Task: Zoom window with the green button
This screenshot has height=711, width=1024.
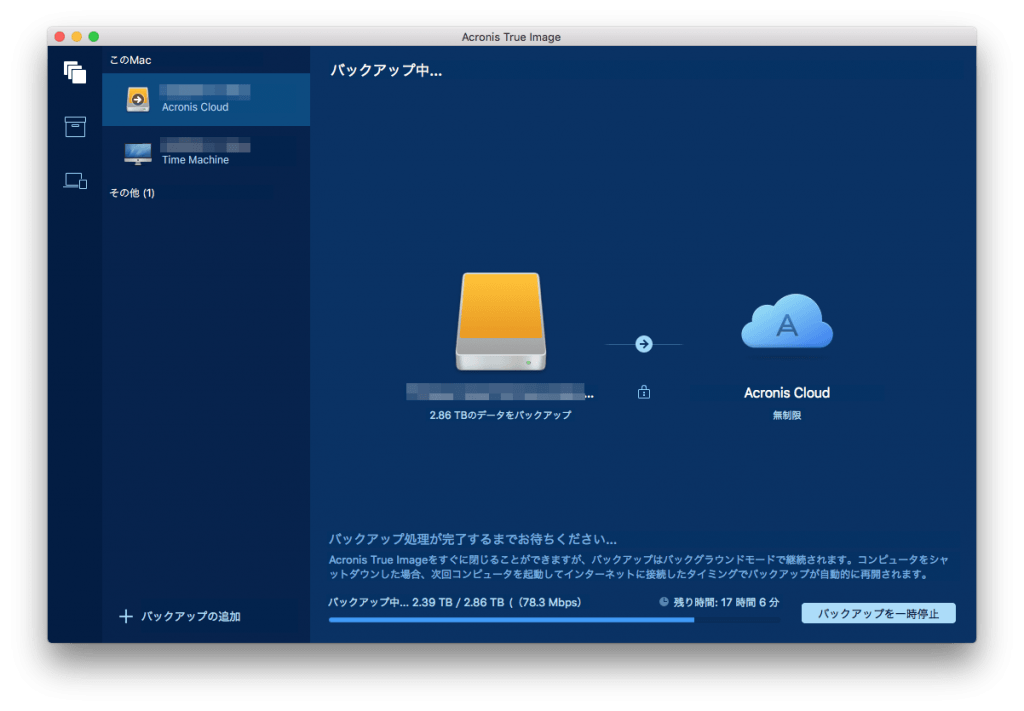Action: (93, 37)
